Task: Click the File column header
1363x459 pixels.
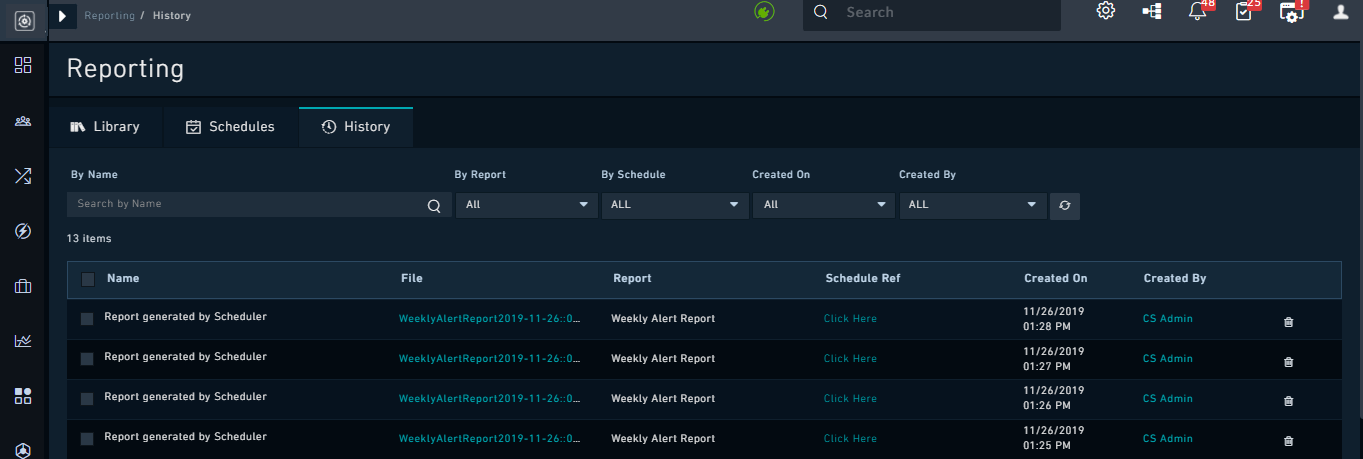Action: point(412,279)
